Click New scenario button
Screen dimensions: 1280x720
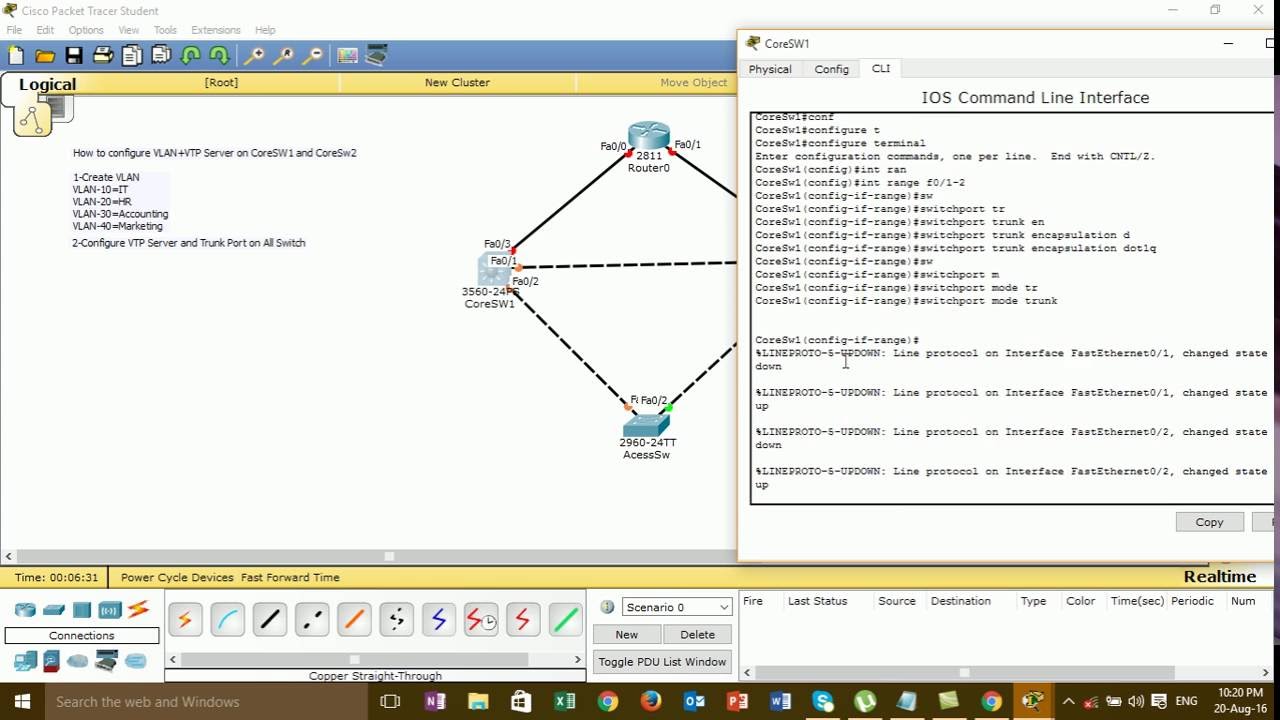pos(626,634)
